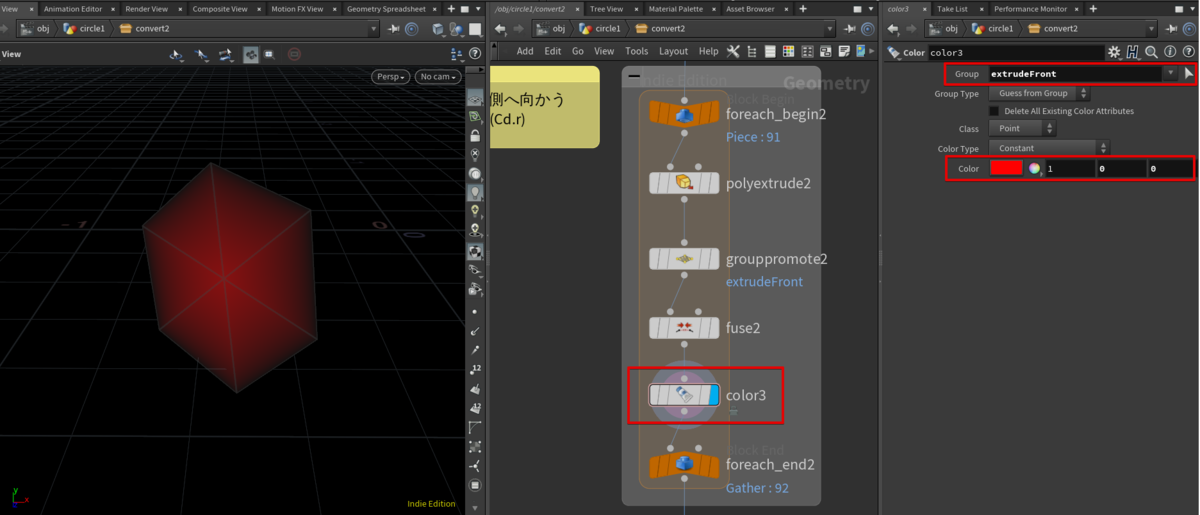Select the grouppromote2 node
This screenshot has width=1200, height=515.
[684, 259]
